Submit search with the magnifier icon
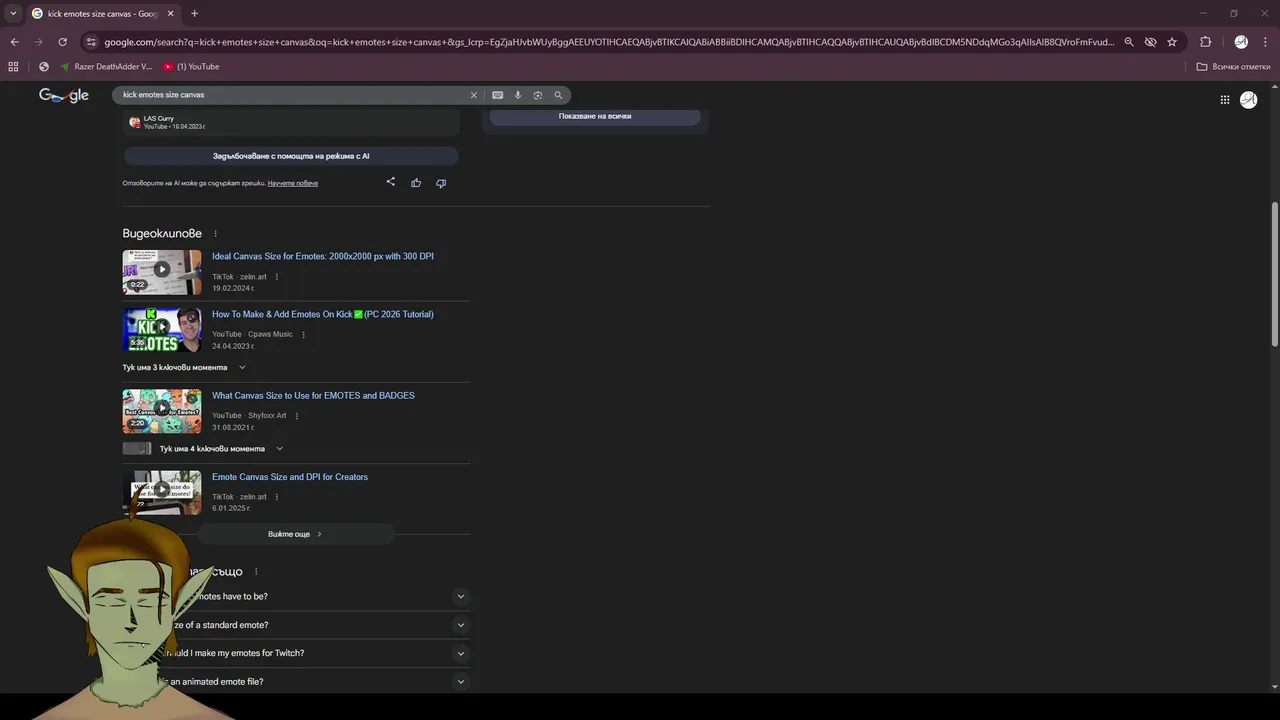The height and width of the screenshot is (720, 1280). 558,95
